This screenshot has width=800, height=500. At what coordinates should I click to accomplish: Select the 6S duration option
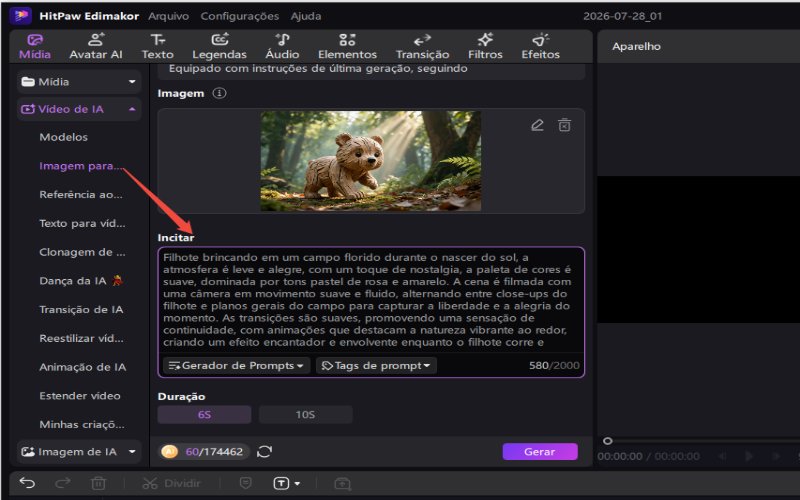pyautogui.click(x=204, y=414)
